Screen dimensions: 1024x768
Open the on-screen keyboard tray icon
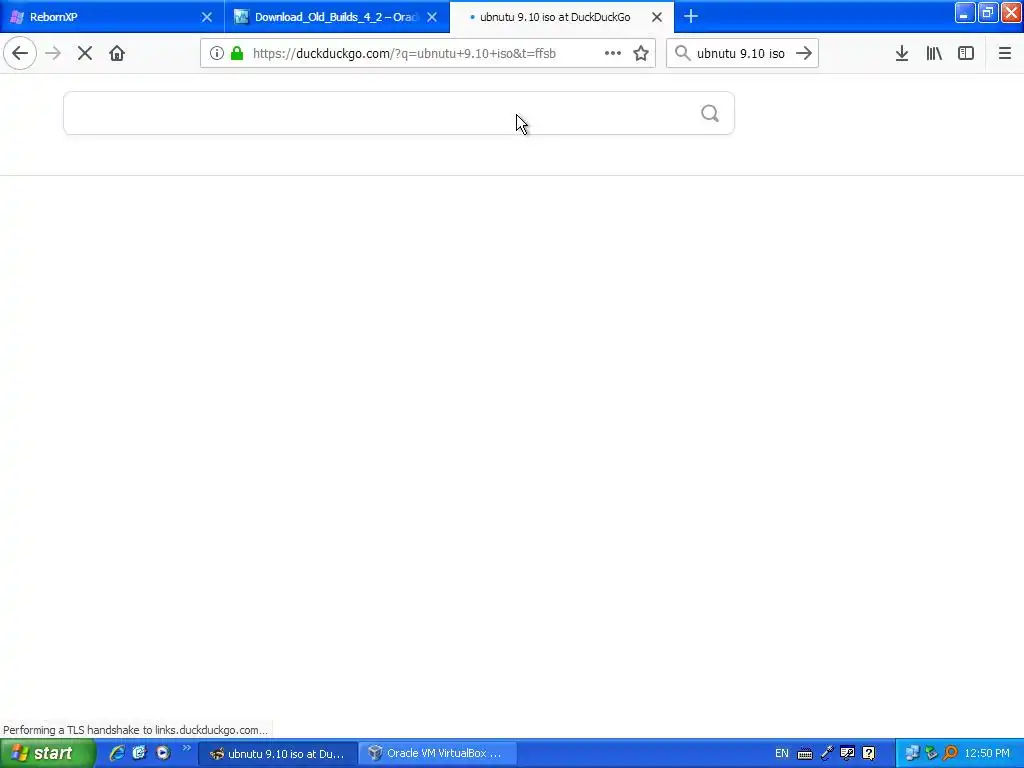click(805, 754)
